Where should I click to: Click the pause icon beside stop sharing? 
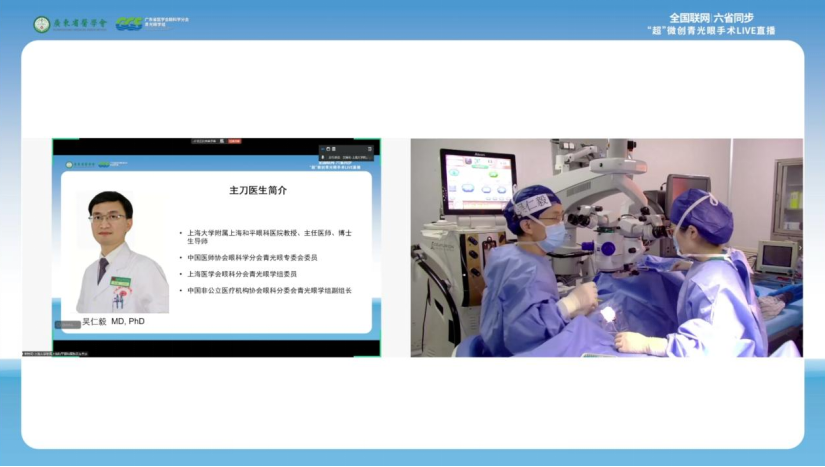click(223, 141)
